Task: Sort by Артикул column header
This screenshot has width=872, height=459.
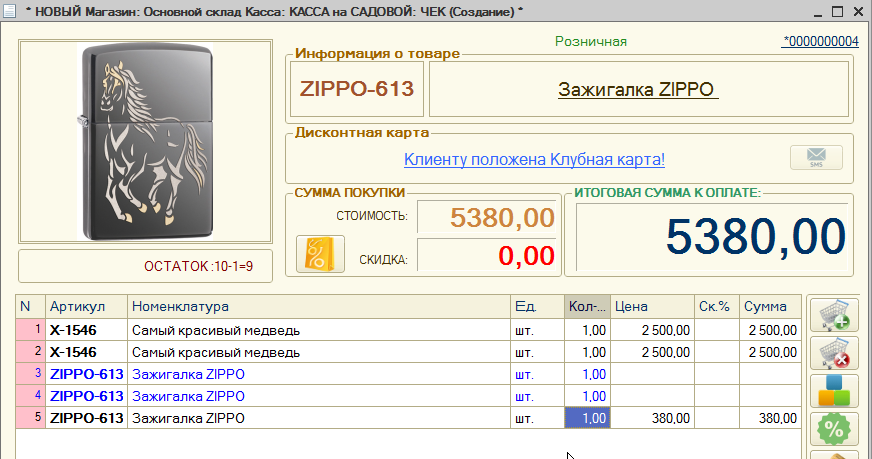Action: tap(86, 307)
